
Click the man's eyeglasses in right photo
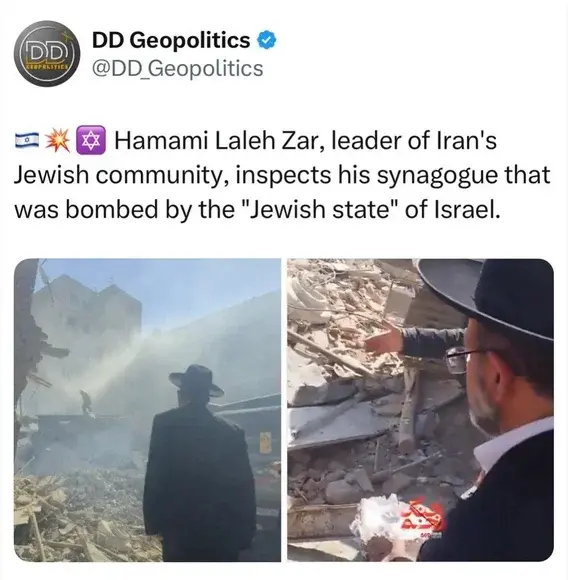click(462, 358)
